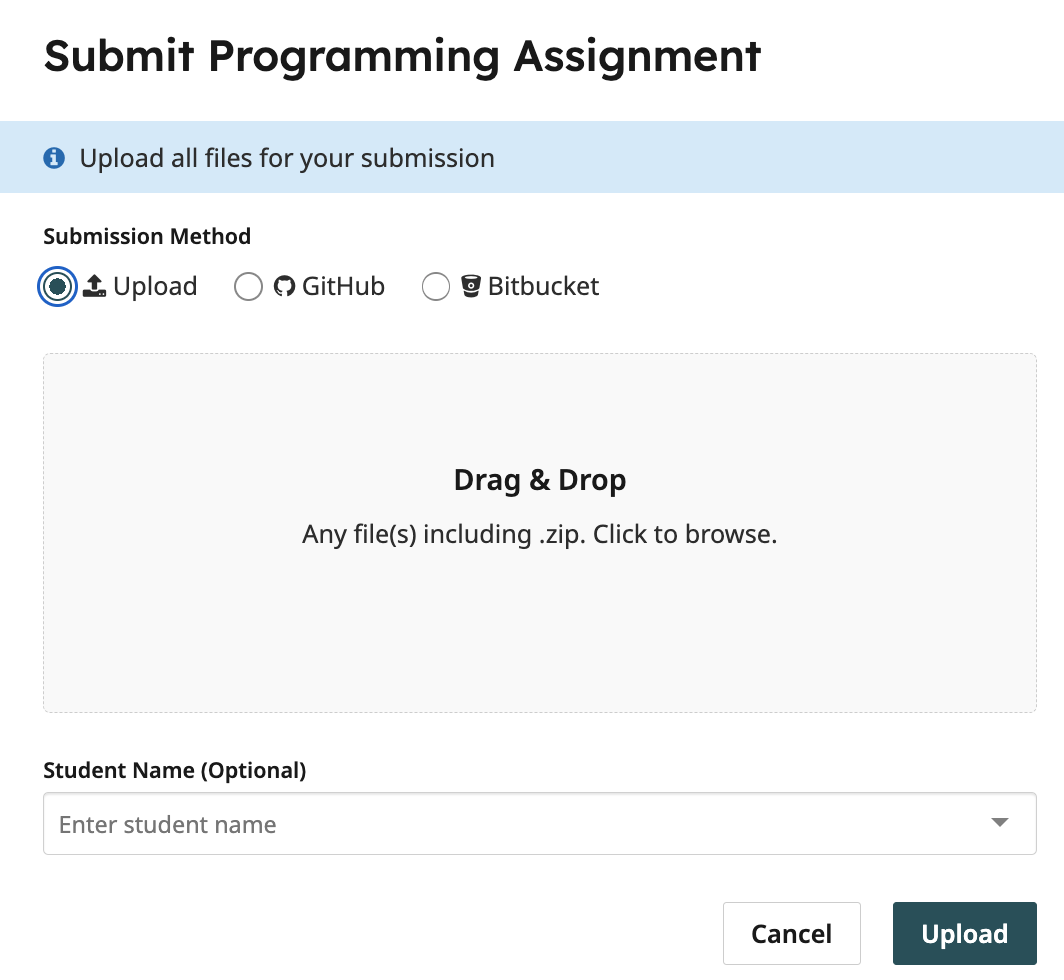Viewport: 1064px width, 980px height.
Task: Click the Bitbucket label text
Action: point(543,287)
